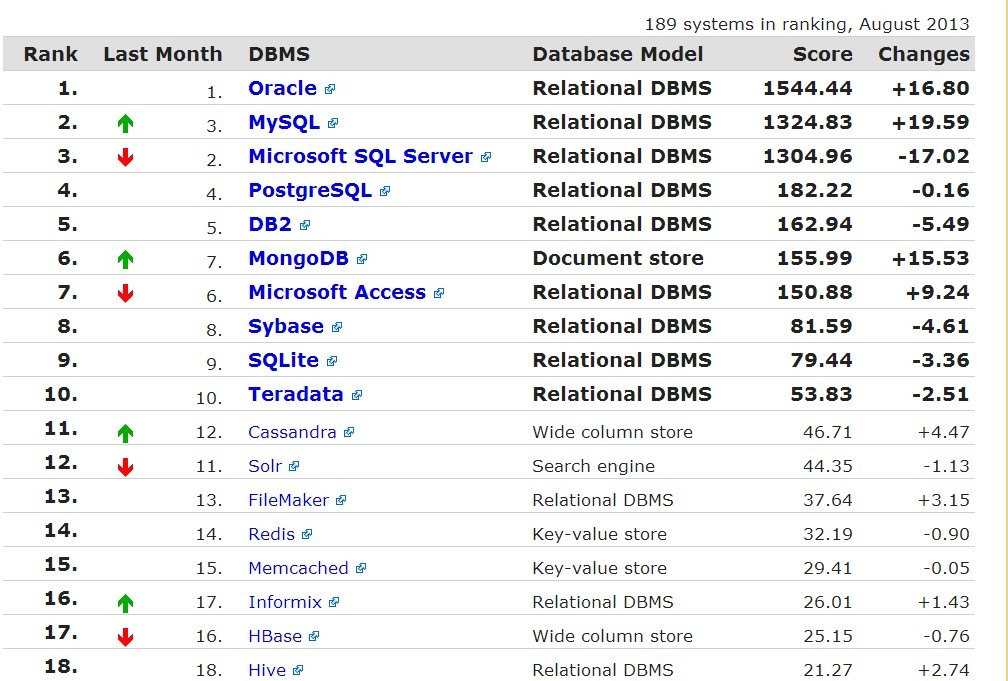Select the change value -17.02
Screen dimensions: 1008x681
(x=933, y=156)
